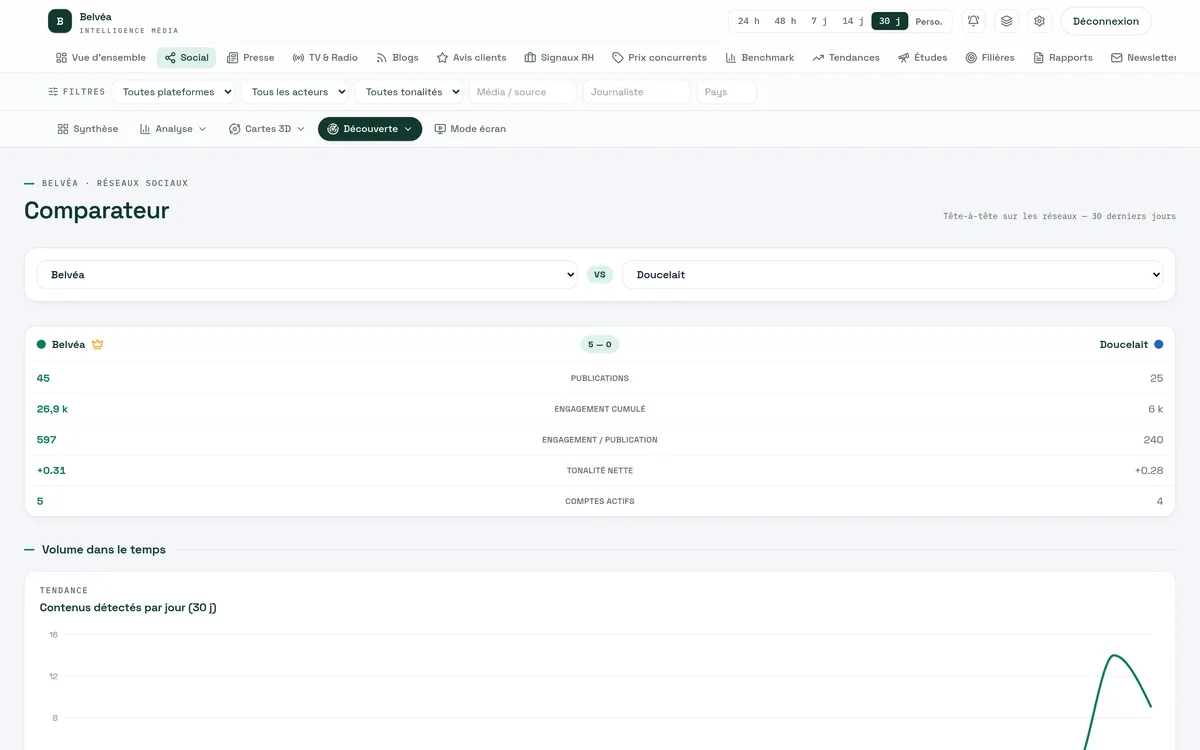This screenshot has width=1200, height=750.
Task: Expand the Analyse submenu chevron
Action: [202, 129]
